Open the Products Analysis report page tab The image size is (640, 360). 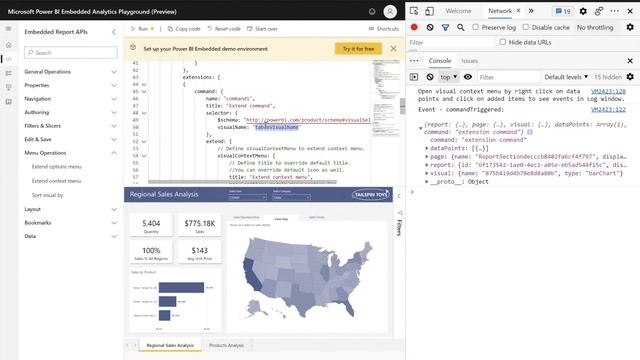tap(226, 345)
